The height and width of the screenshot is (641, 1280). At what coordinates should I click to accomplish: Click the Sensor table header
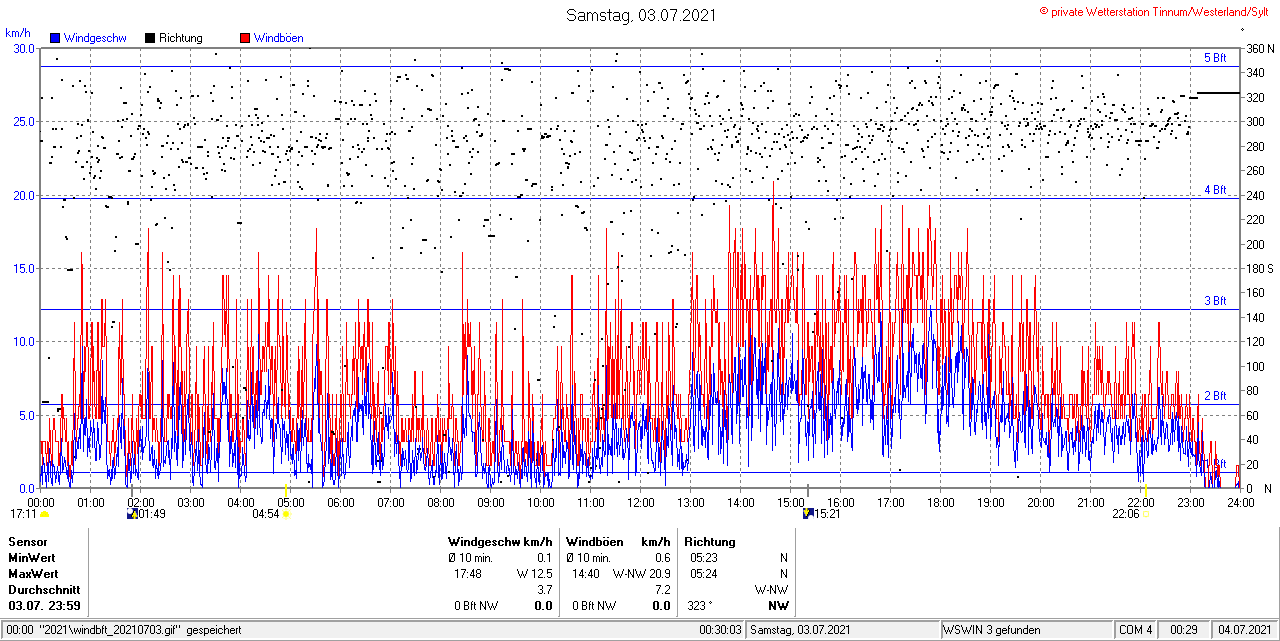[28, 542]
